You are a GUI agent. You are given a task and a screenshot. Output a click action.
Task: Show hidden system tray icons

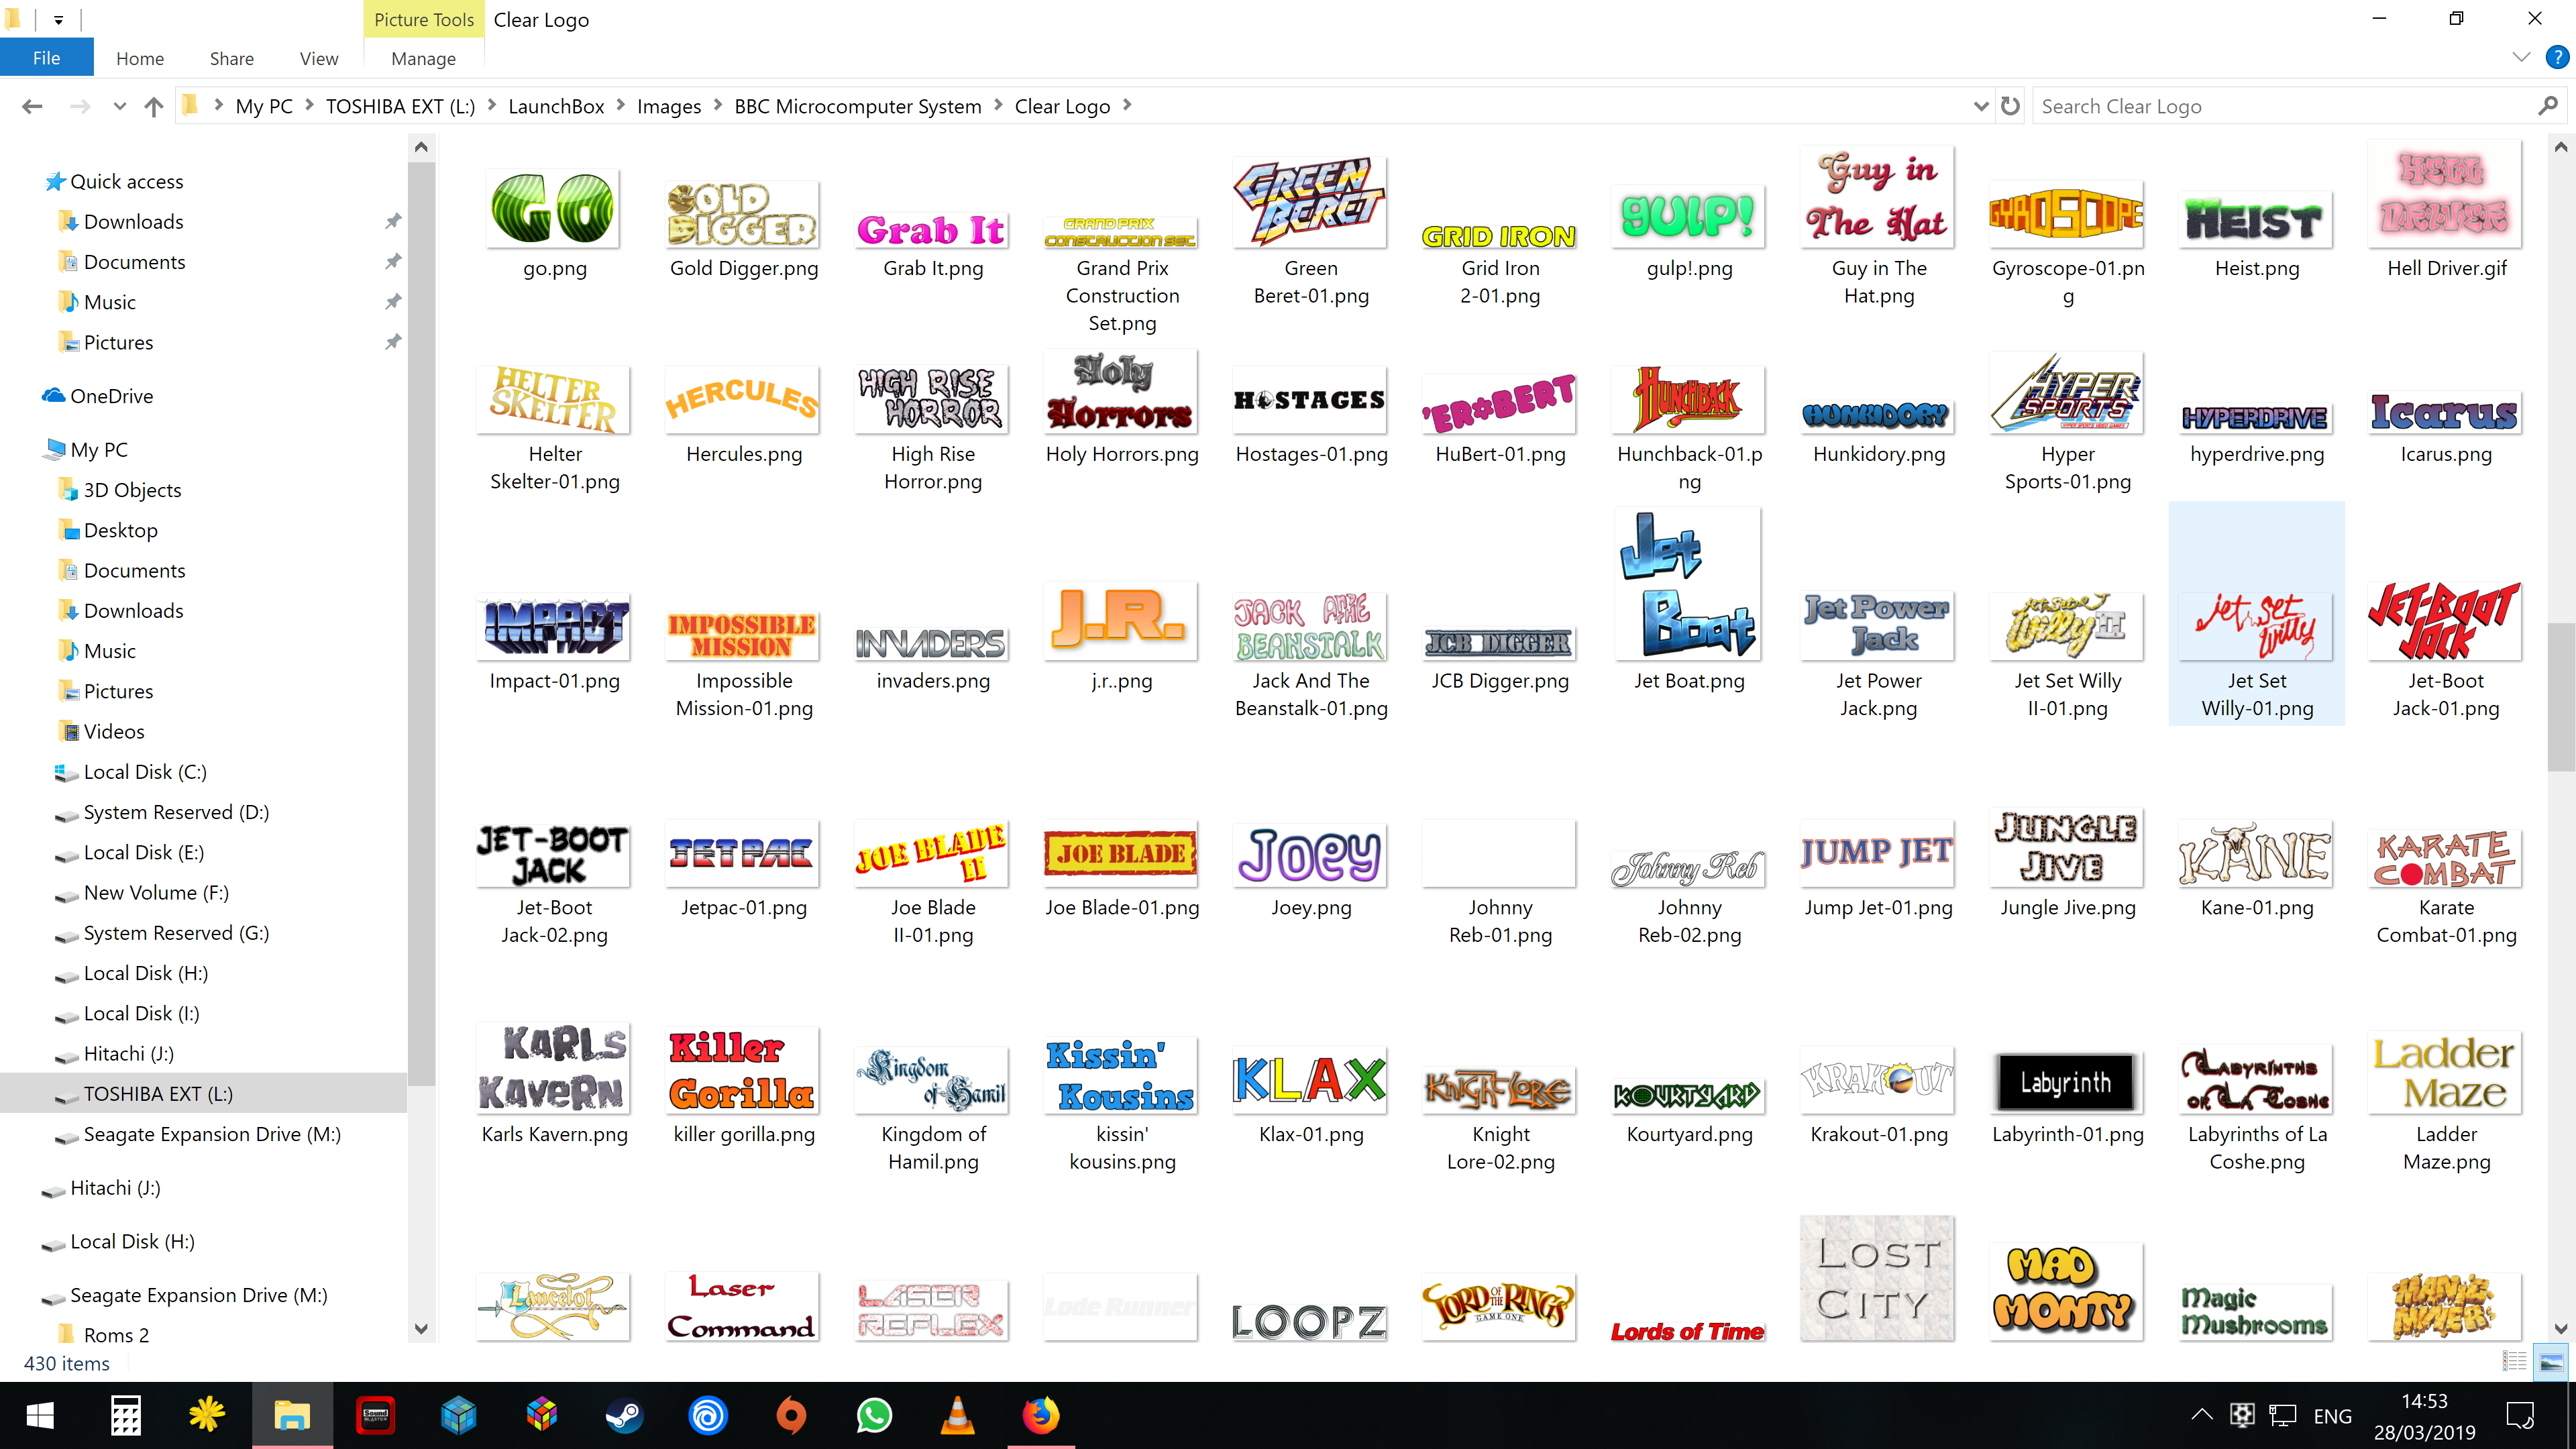[2201, 1415]
